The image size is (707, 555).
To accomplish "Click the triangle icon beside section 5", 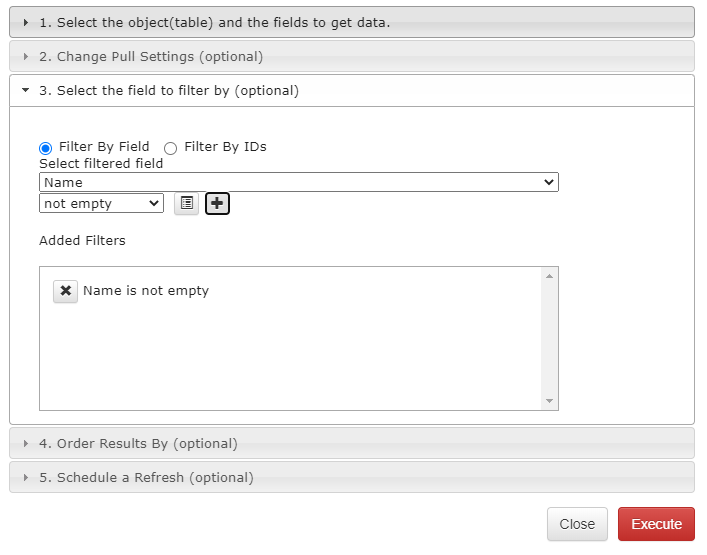I will click(x=26, y=477).
